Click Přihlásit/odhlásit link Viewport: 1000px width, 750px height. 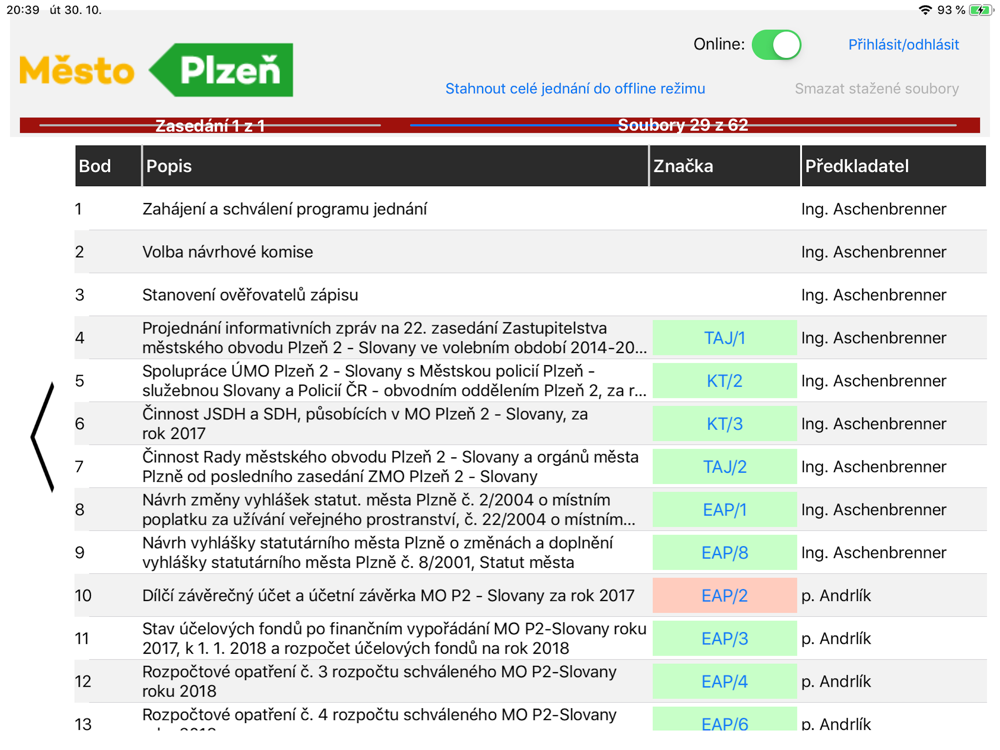(x=903, y=45)
